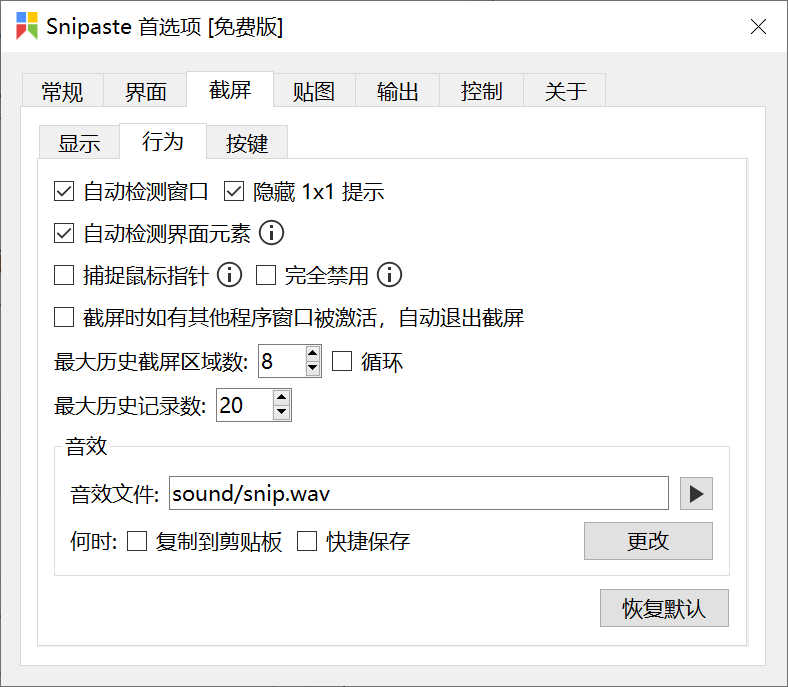Click the history region count field showing 8
This screenshot has width=788, height=687.
[x=282, y=361]
